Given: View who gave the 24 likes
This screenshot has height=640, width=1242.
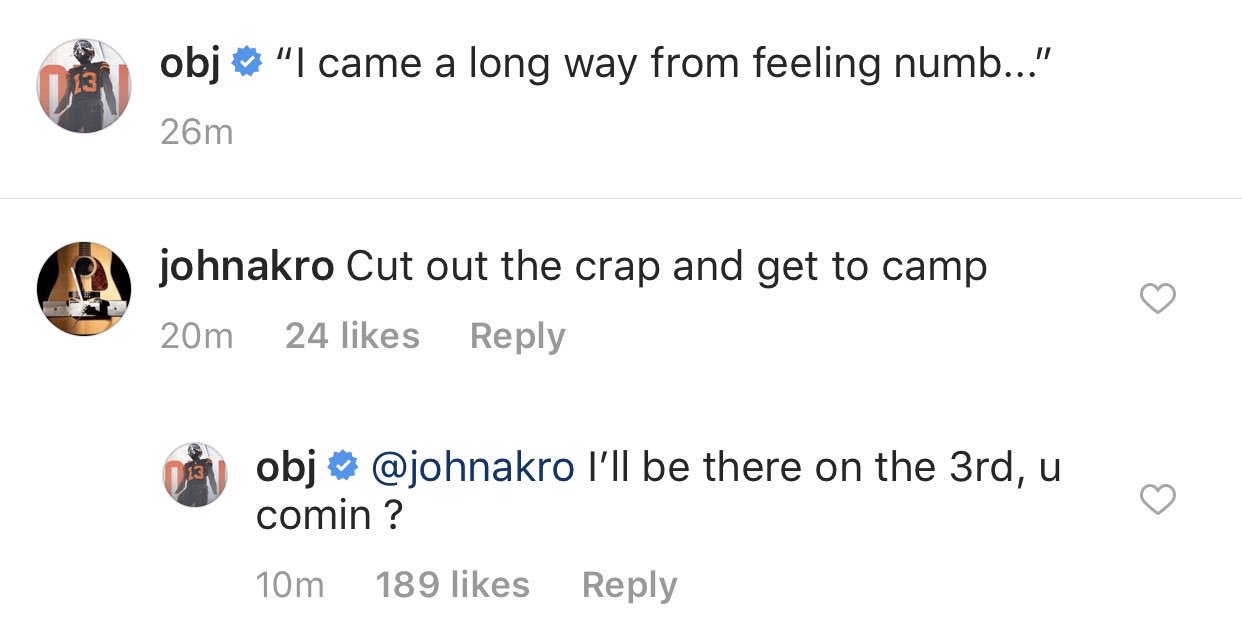Looking at the screenshot, I should click(x=352, y=336).
